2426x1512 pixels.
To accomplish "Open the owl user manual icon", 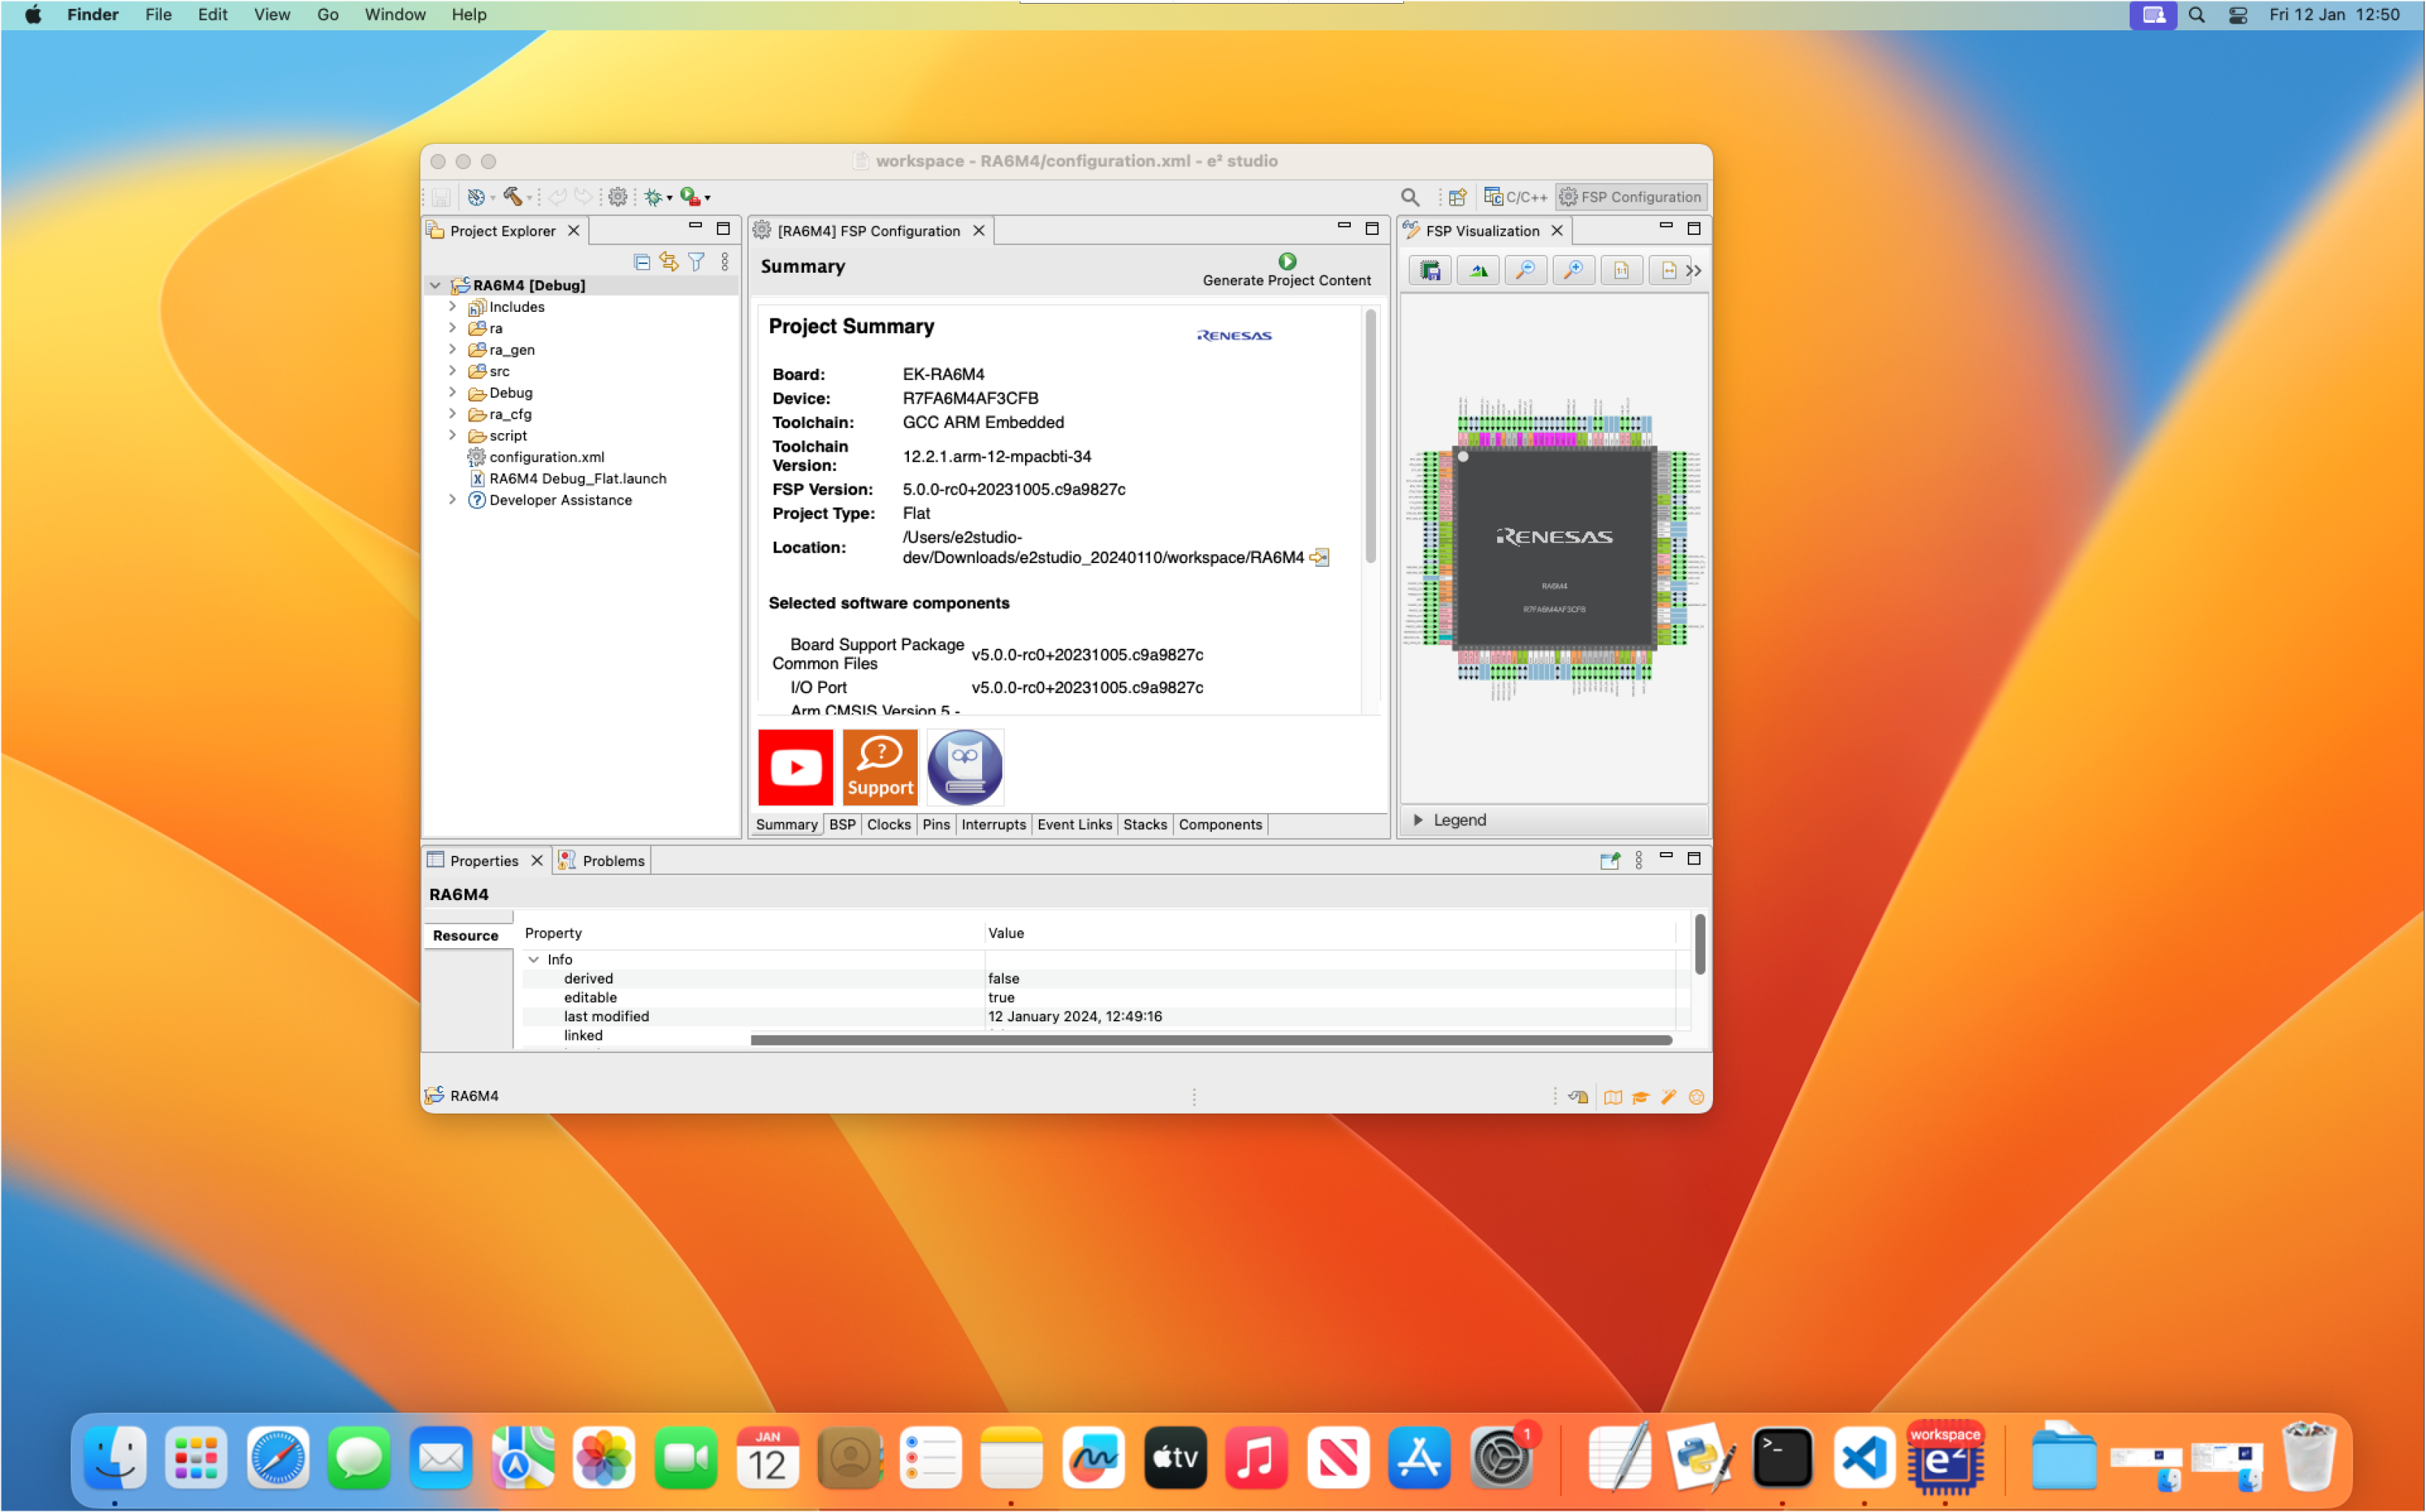I will [965, 768].
